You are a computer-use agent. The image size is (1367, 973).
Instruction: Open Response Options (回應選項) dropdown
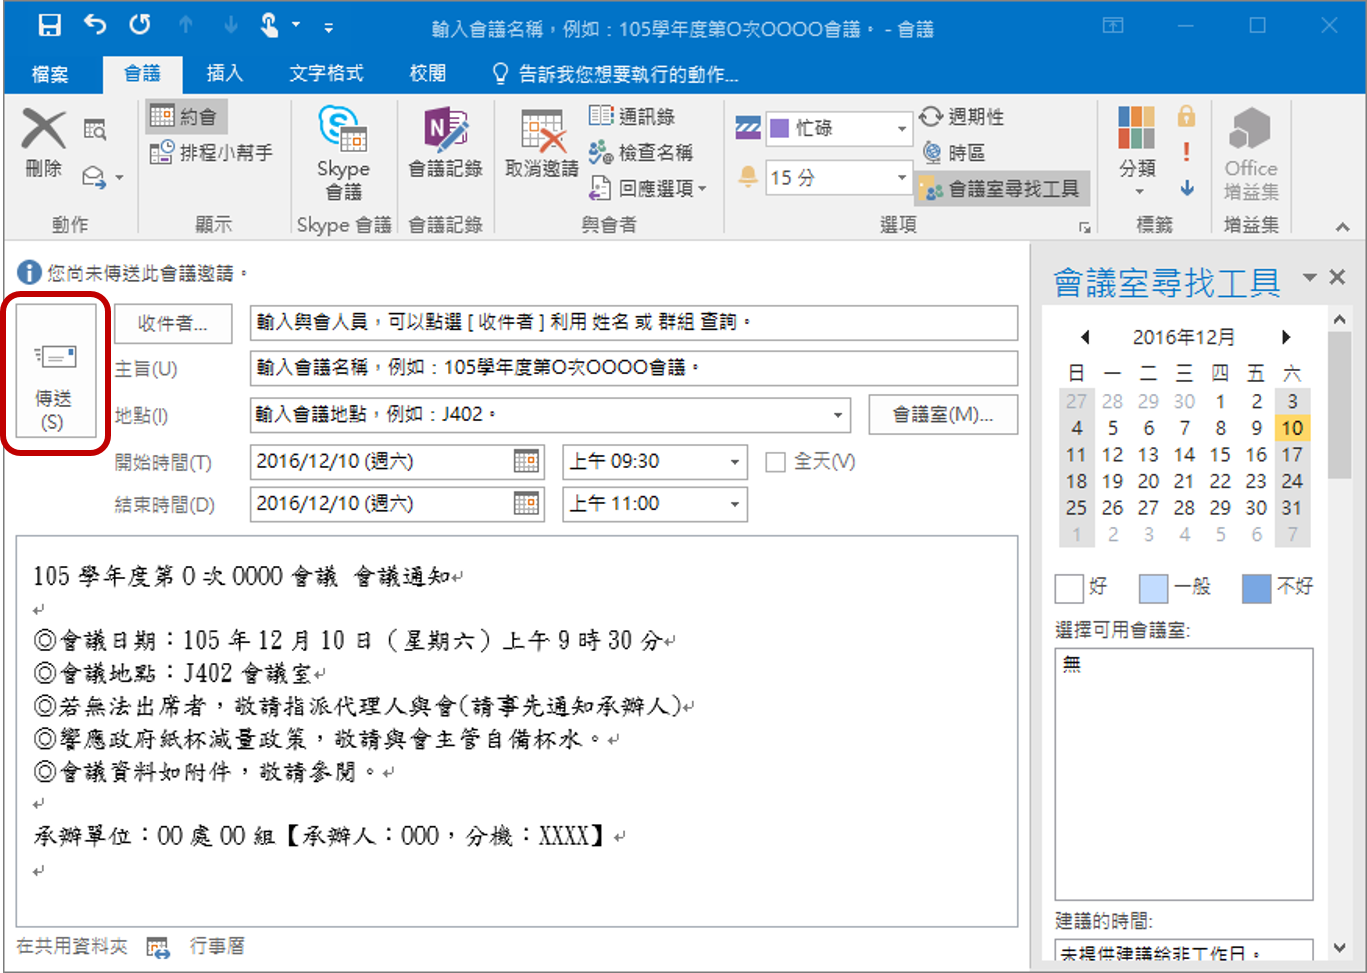pyautogui.click(x=648, y=188)
